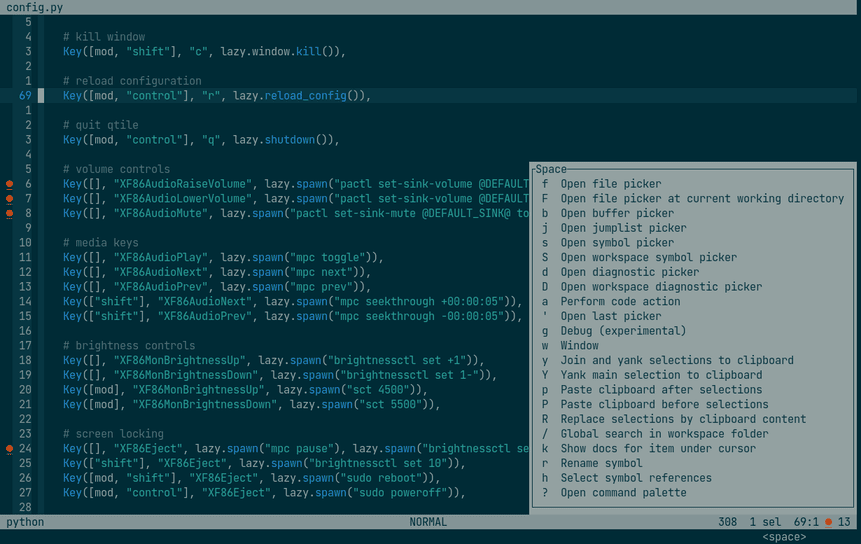Viewport: 861px width, 544px height.
Task: Select 'Yank main selection to clipboard'
Action: pyautogui.click(x=692, y=375)
